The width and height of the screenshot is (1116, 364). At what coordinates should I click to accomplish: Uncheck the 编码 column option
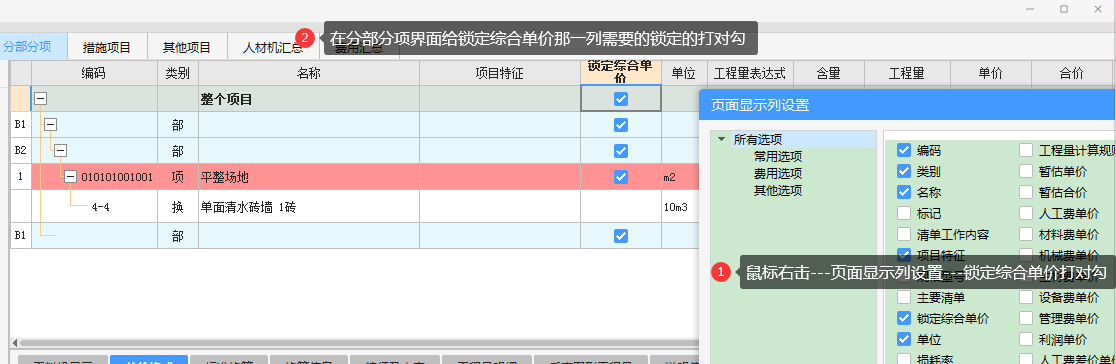point(904,150)
